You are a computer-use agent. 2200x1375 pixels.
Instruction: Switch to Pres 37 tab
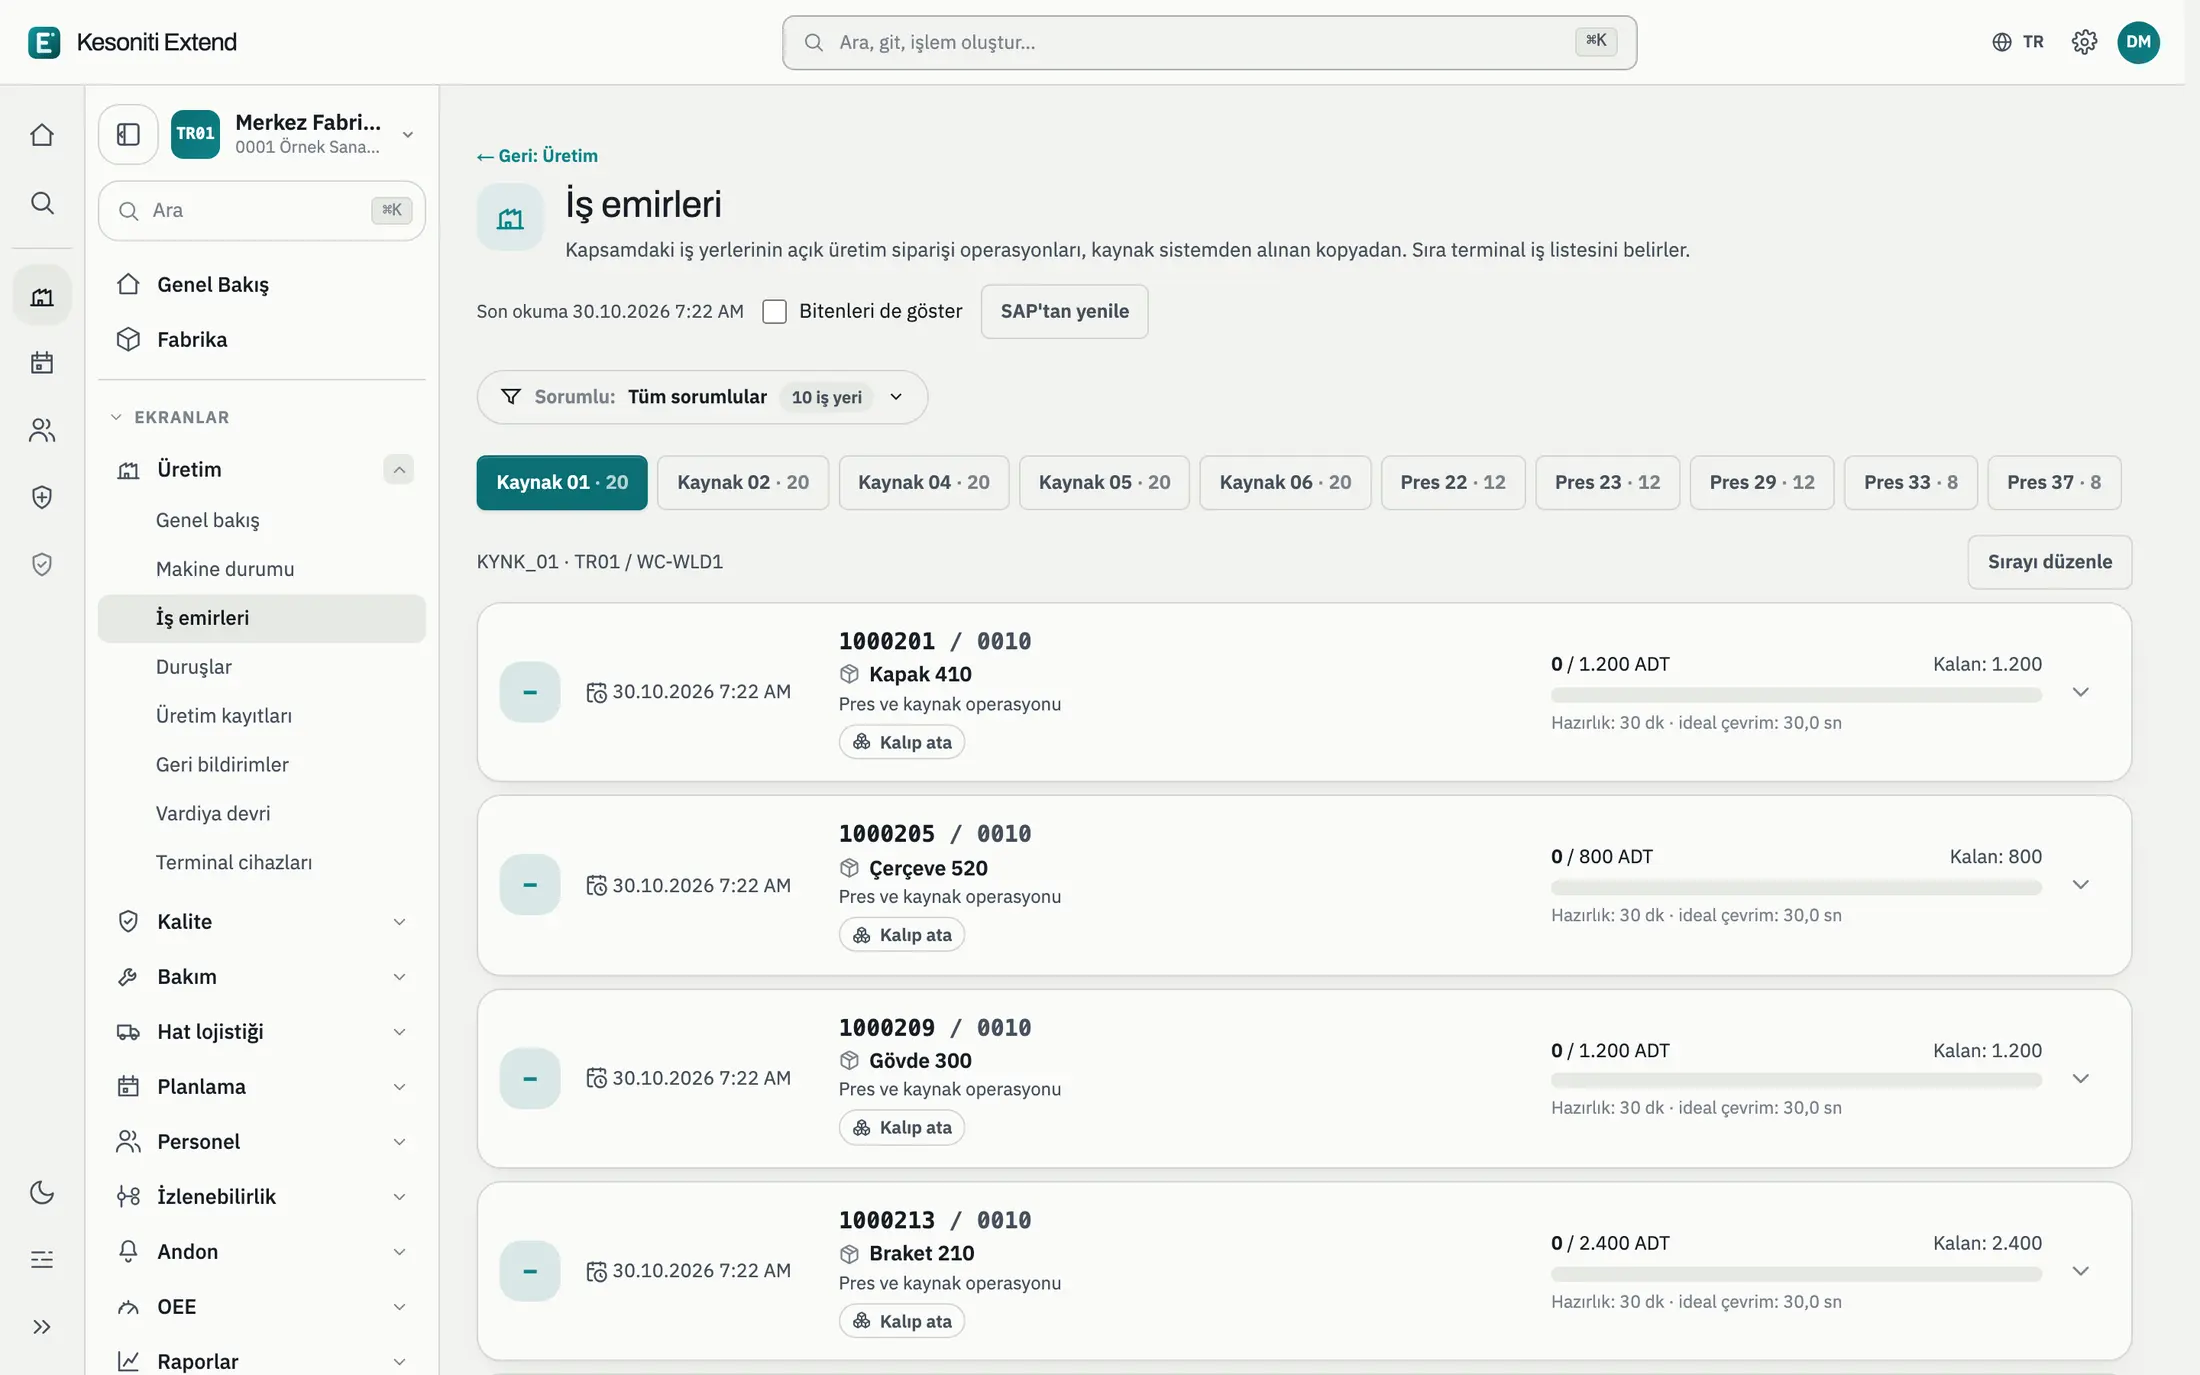click(2054, 482)
